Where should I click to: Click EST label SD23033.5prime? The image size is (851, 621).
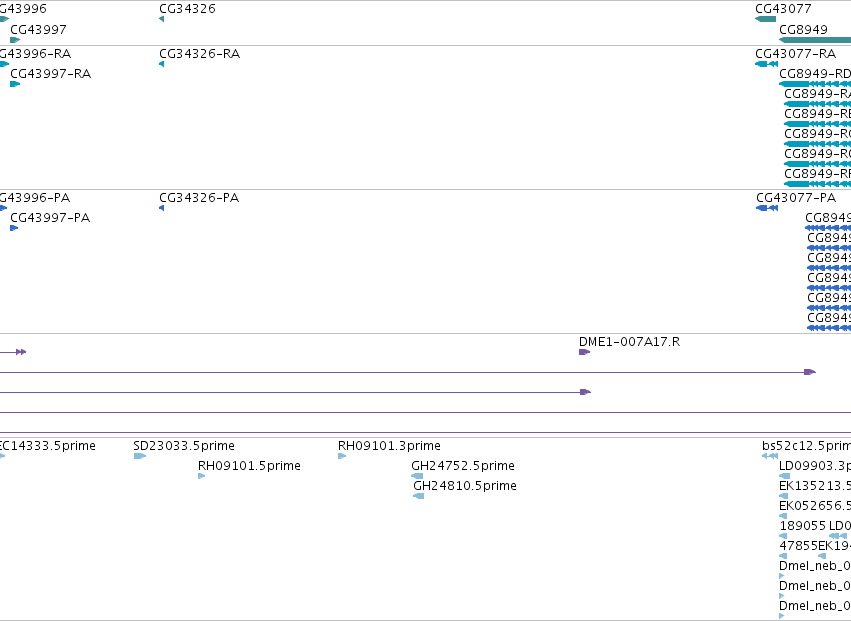tap(184, 446)
